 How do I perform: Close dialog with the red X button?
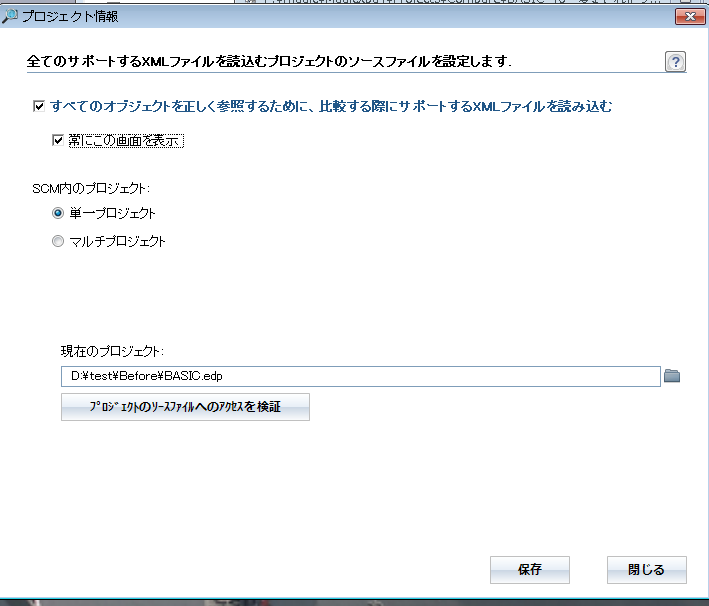(x=690, y=17)
